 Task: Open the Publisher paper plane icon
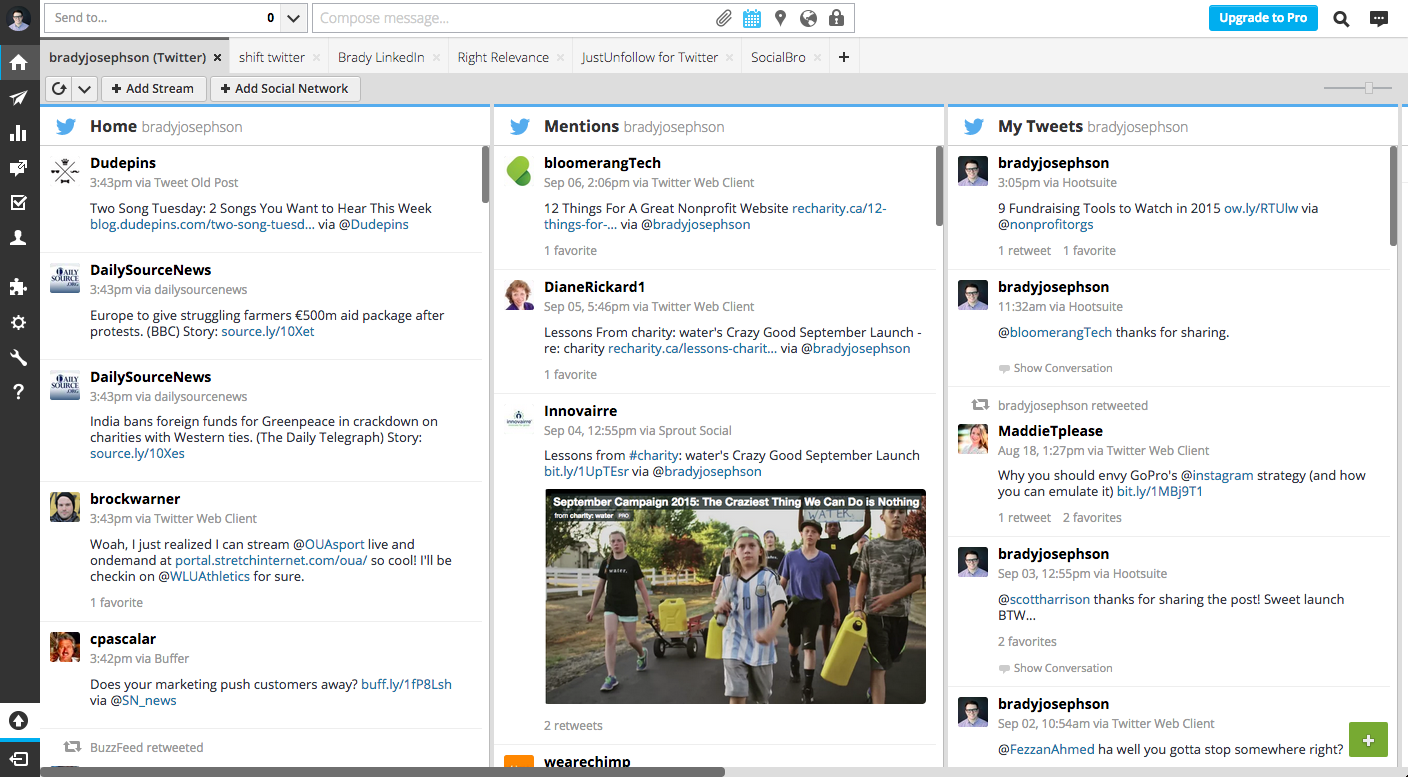coord(18,98)
